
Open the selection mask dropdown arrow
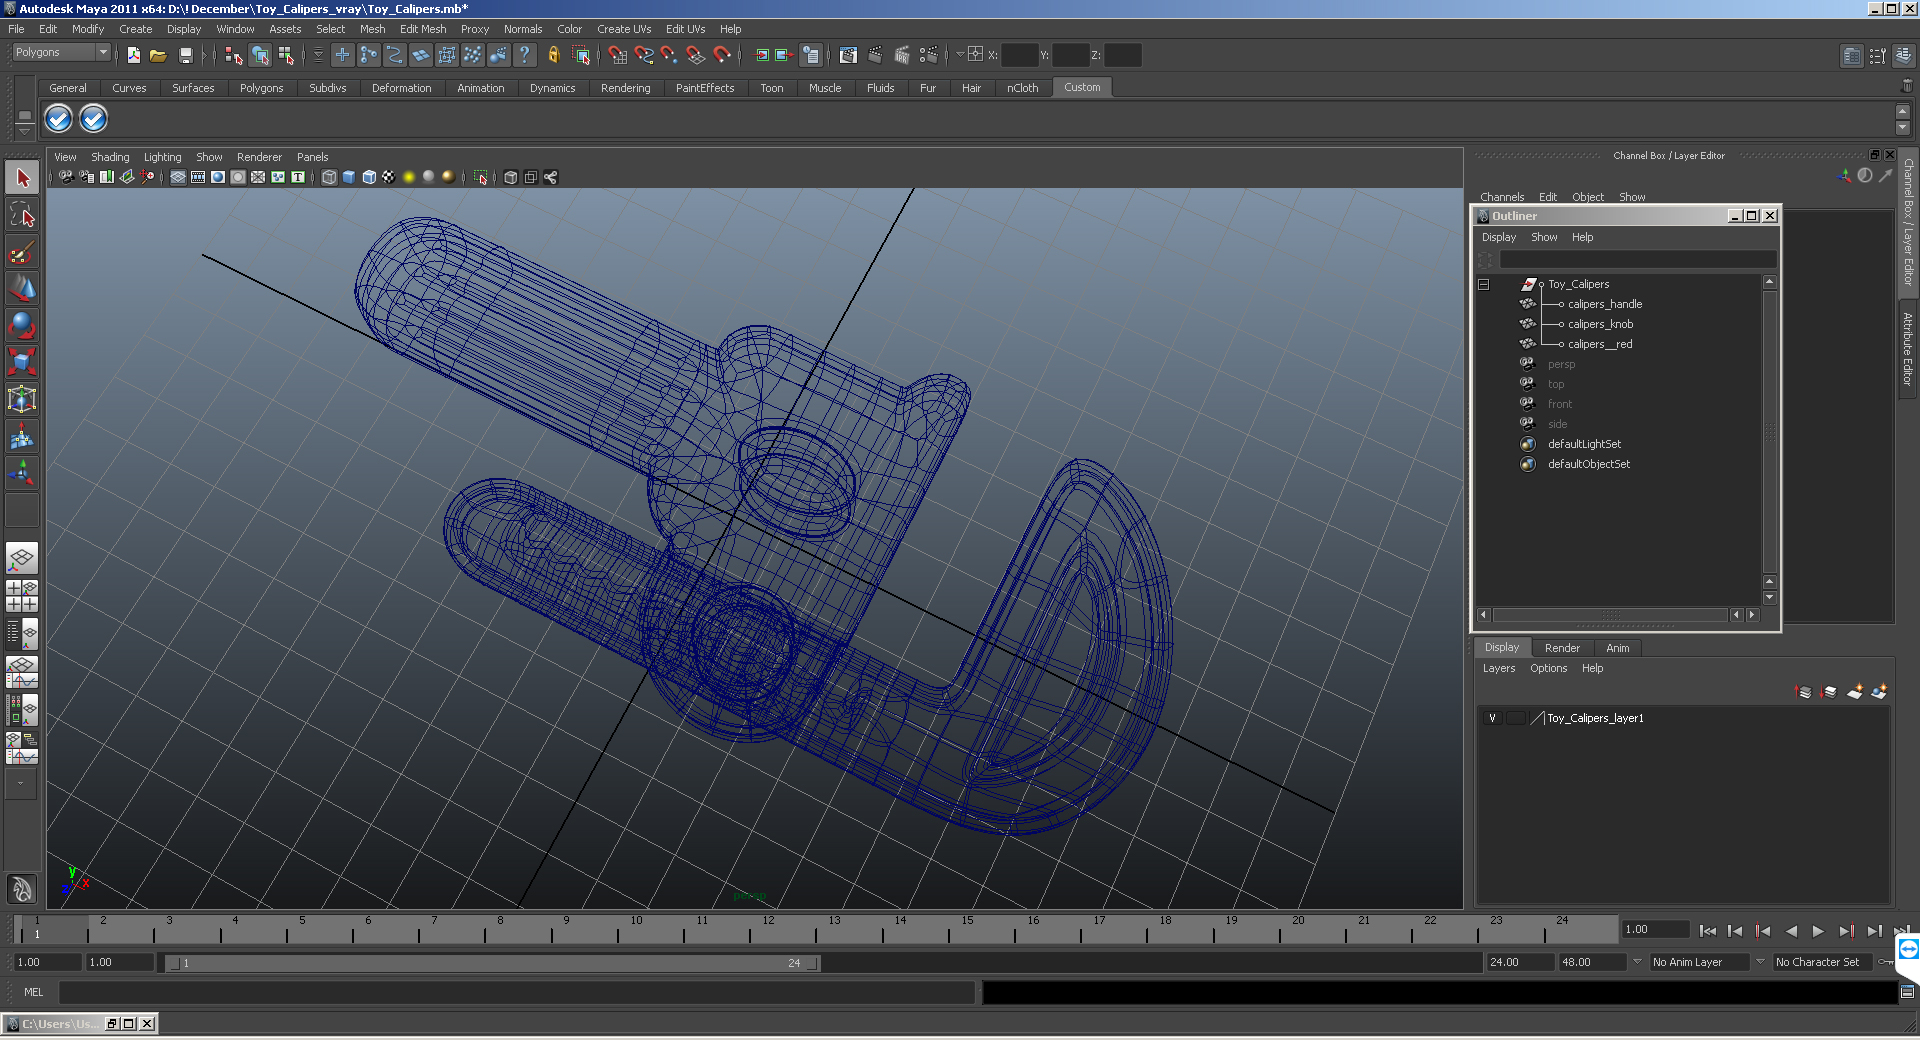pyautogui.click(x=318, y=56)
